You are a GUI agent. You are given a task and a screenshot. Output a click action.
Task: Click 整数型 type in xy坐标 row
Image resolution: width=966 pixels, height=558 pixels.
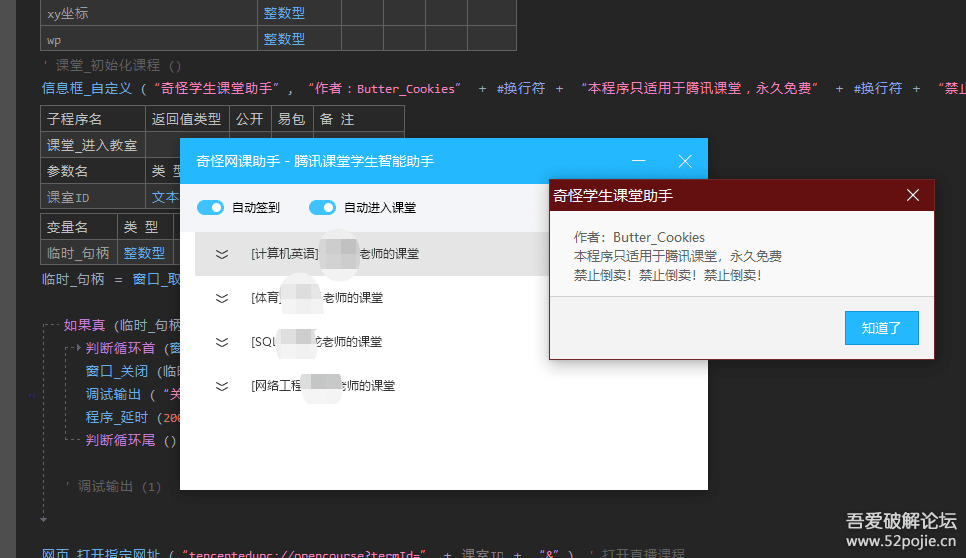pos(284,13)
